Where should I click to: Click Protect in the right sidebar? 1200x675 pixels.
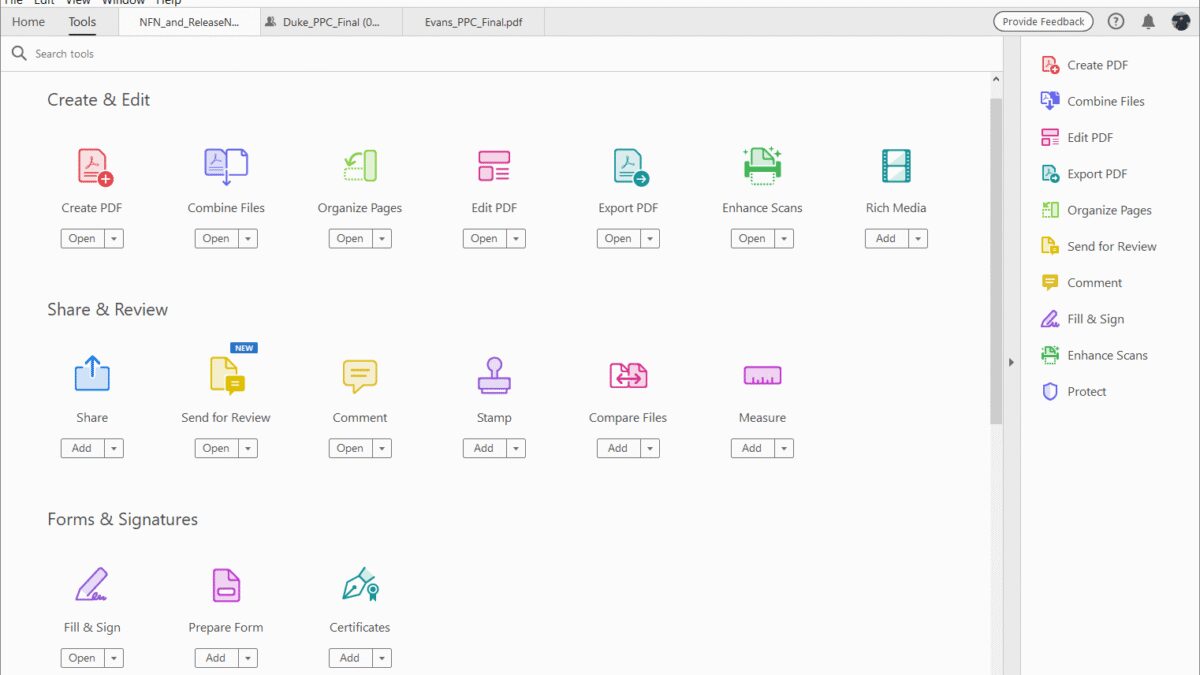pyautogui.click(x=1086, y=392)
